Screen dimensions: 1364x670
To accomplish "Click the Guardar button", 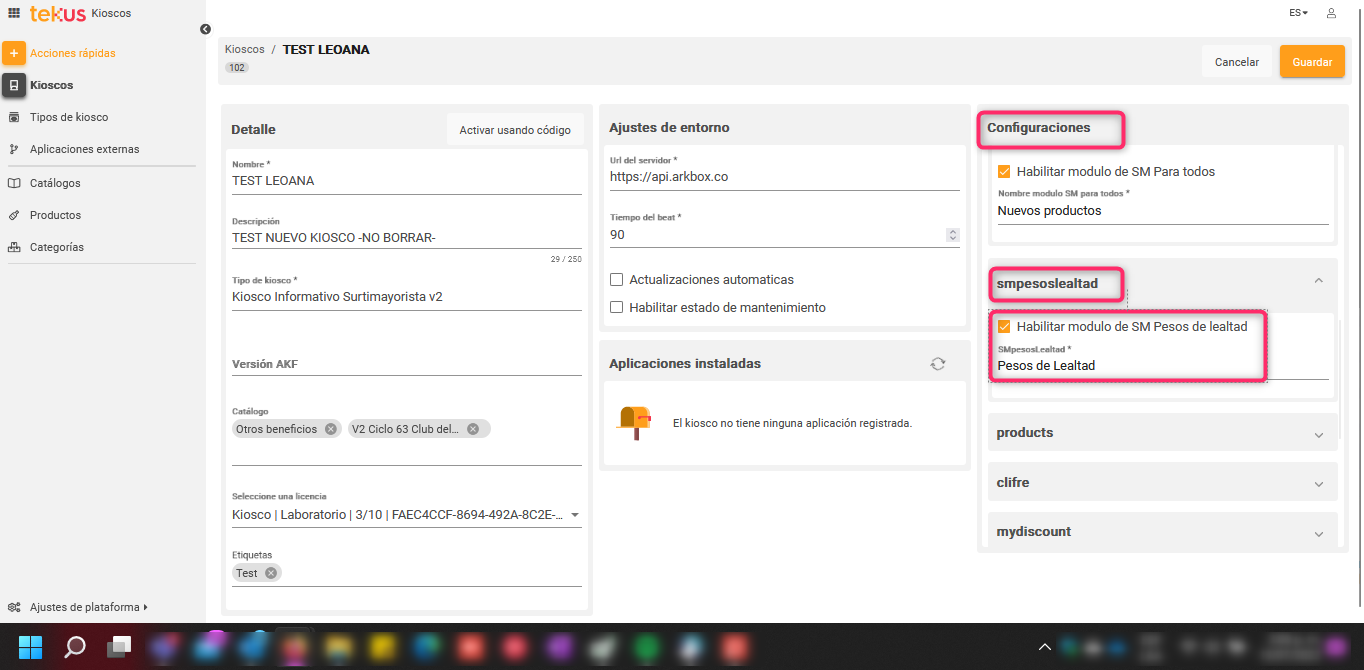I will 1311,62.
